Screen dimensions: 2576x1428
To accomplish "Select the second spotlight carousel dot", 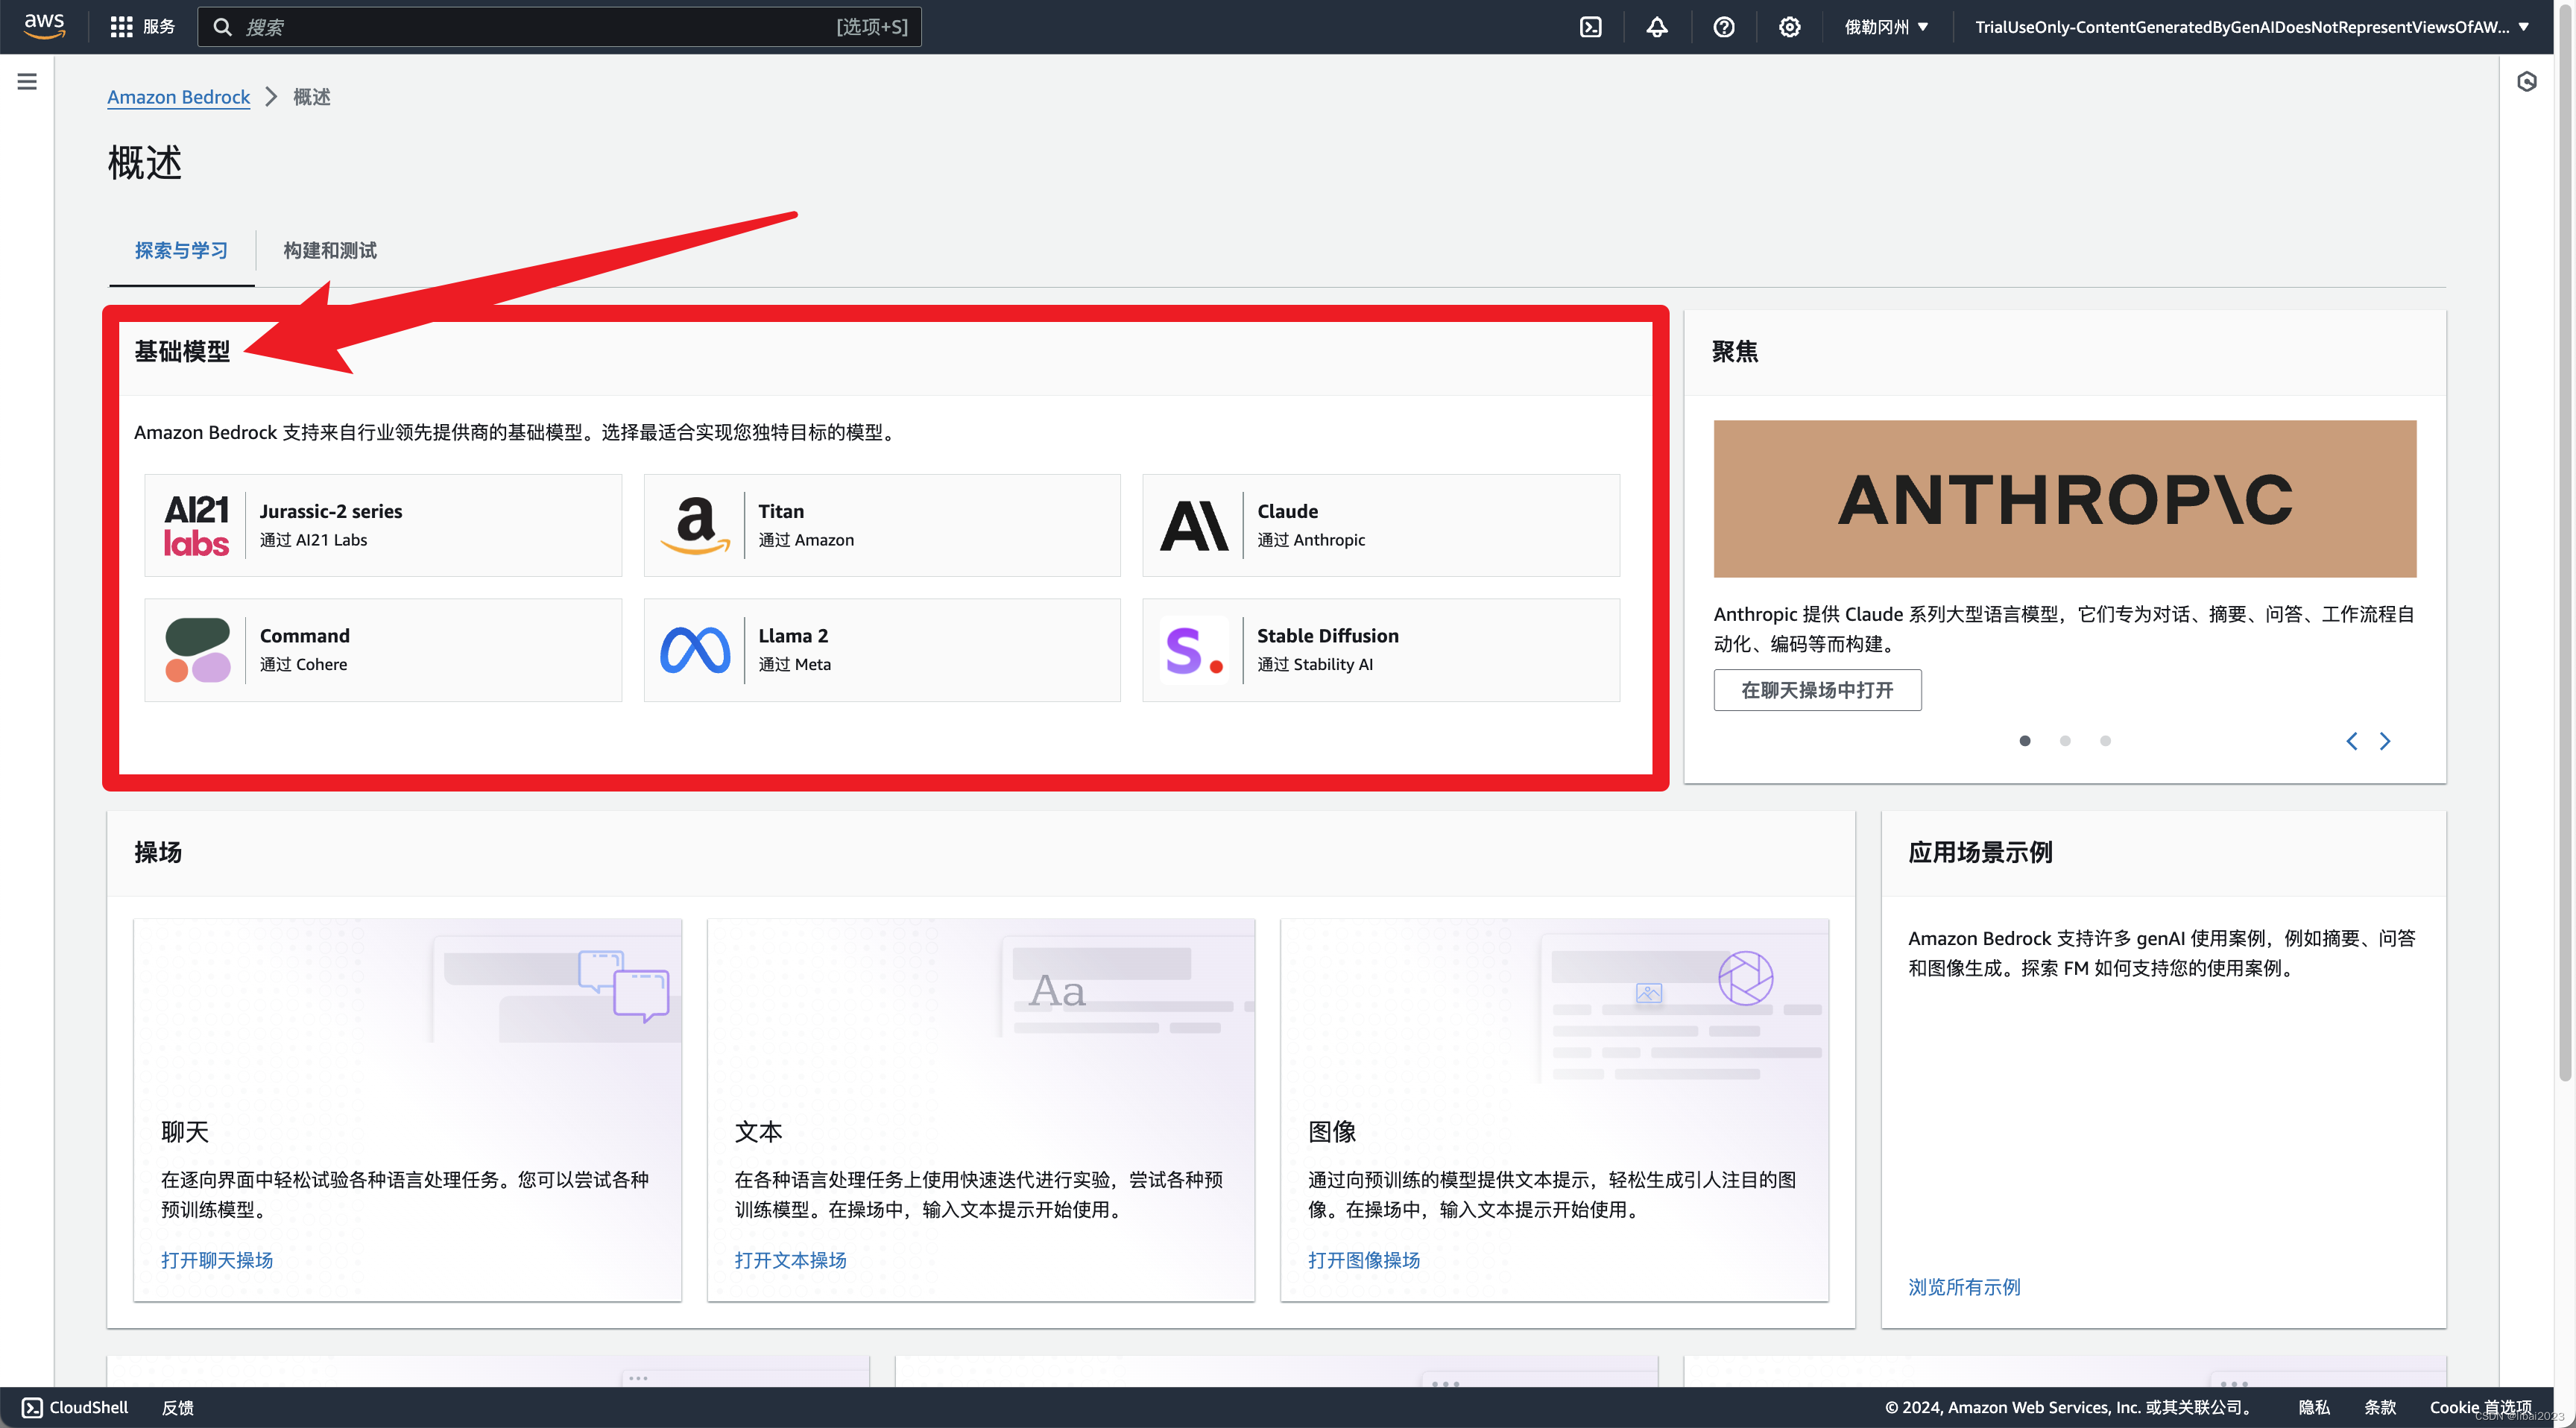I will (x=2065, y=741).
